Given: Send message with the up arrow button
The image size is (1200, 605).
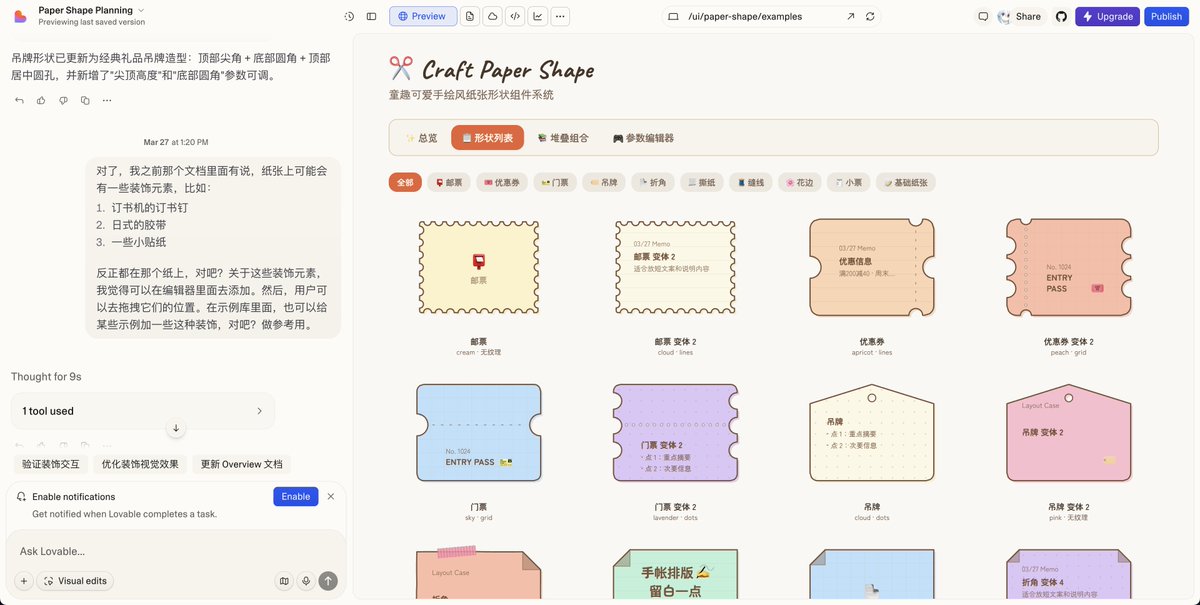Looking at the screenshot, I should 328,581.
